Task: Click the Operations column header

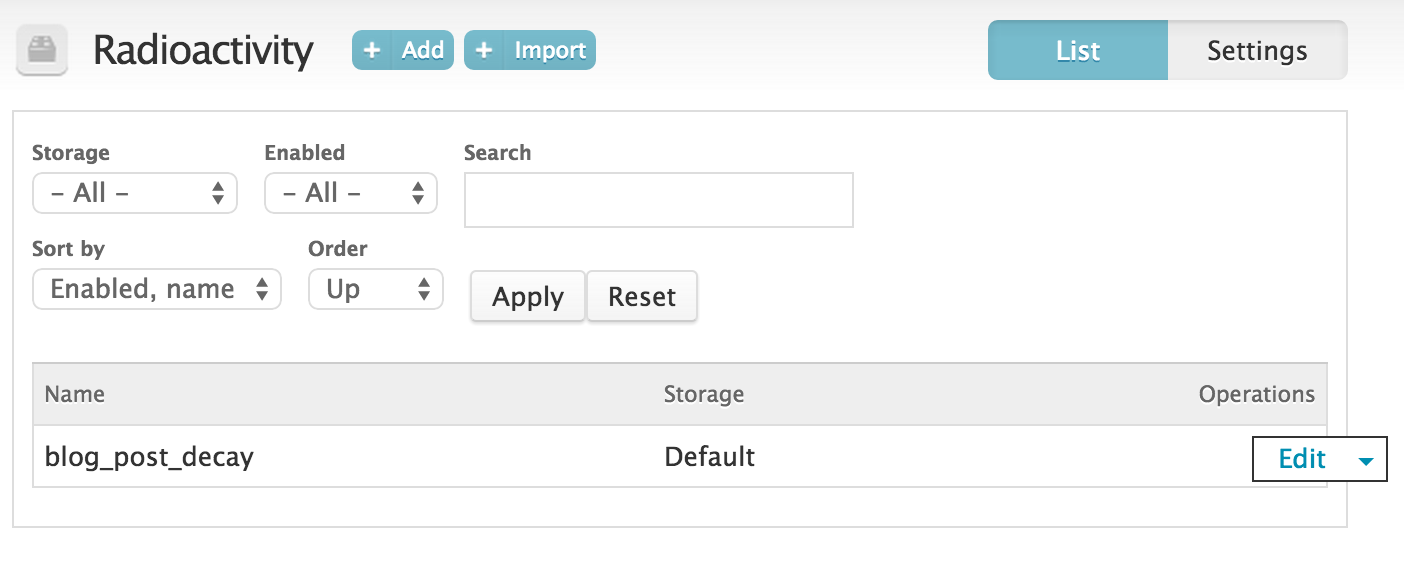Action: [x=1257, y=394]
